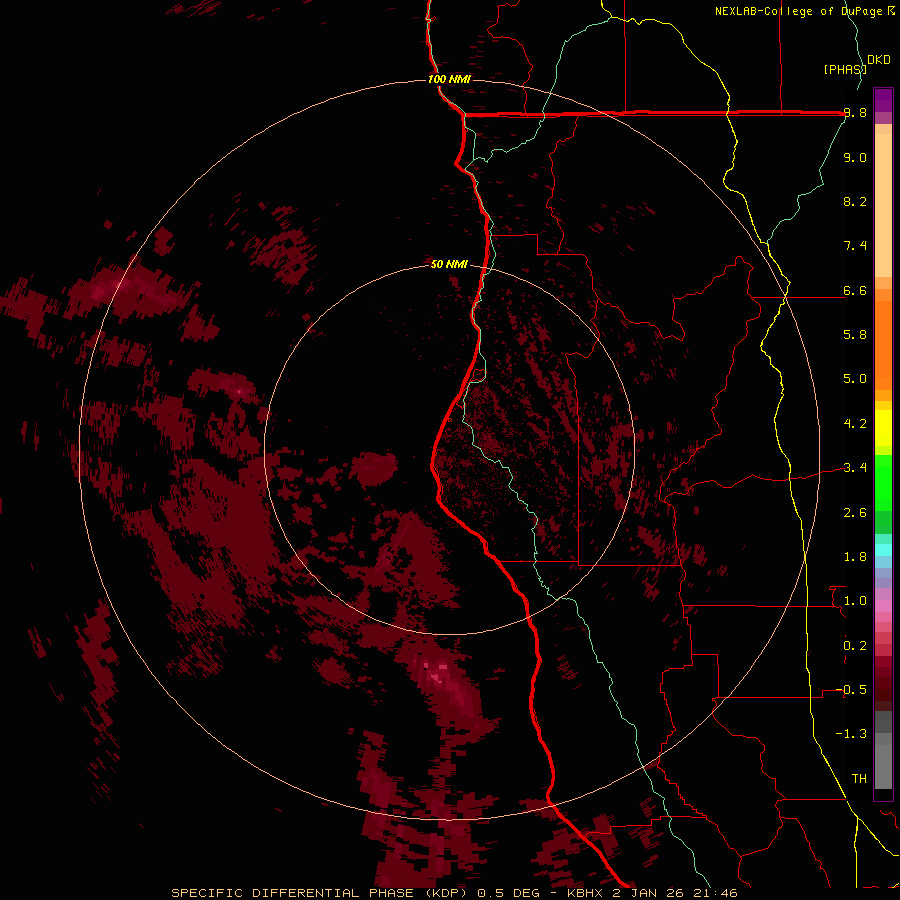Click the DKD unit label above the scale

click(878, 60)
